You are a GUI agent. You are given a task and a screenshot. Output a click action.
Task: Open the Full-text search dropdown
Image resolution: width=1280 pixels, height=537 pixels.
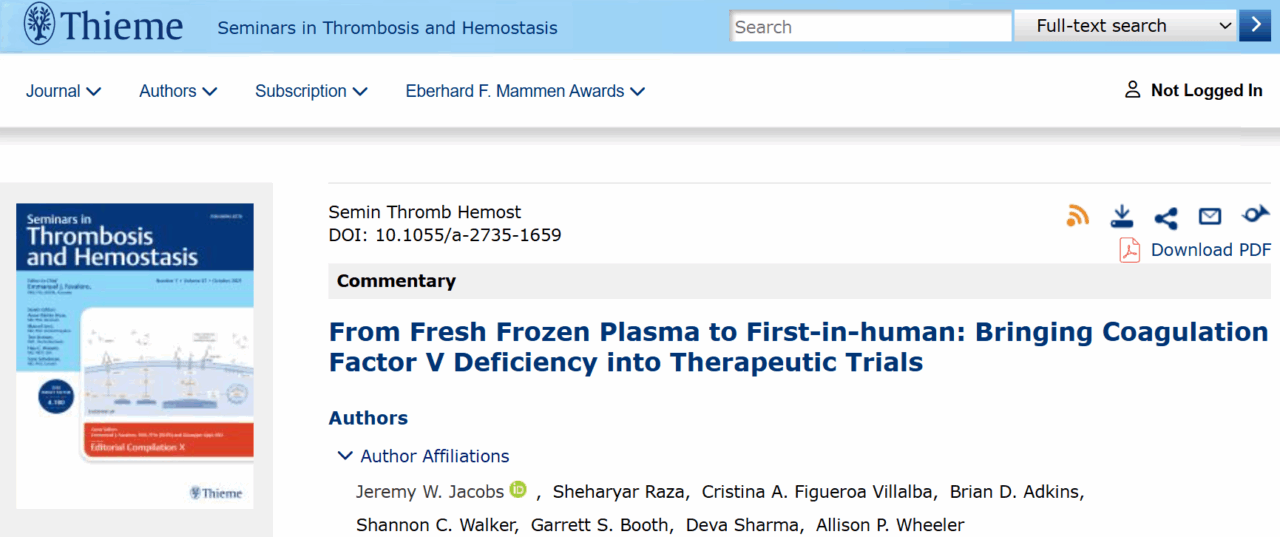(x=1126, y=26)
